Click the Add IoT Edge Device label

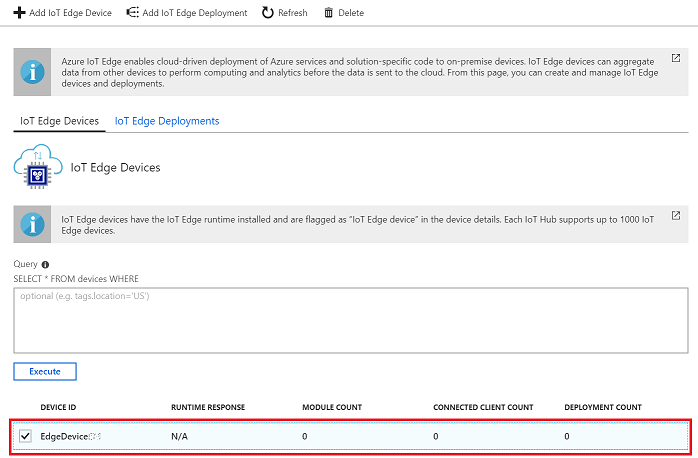(70, 13)
